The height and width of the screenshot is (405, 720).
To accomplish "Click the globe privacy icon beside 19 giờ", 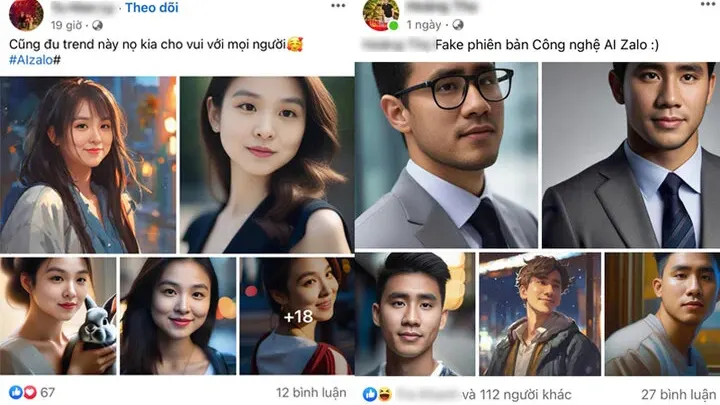I will [97, 25].
